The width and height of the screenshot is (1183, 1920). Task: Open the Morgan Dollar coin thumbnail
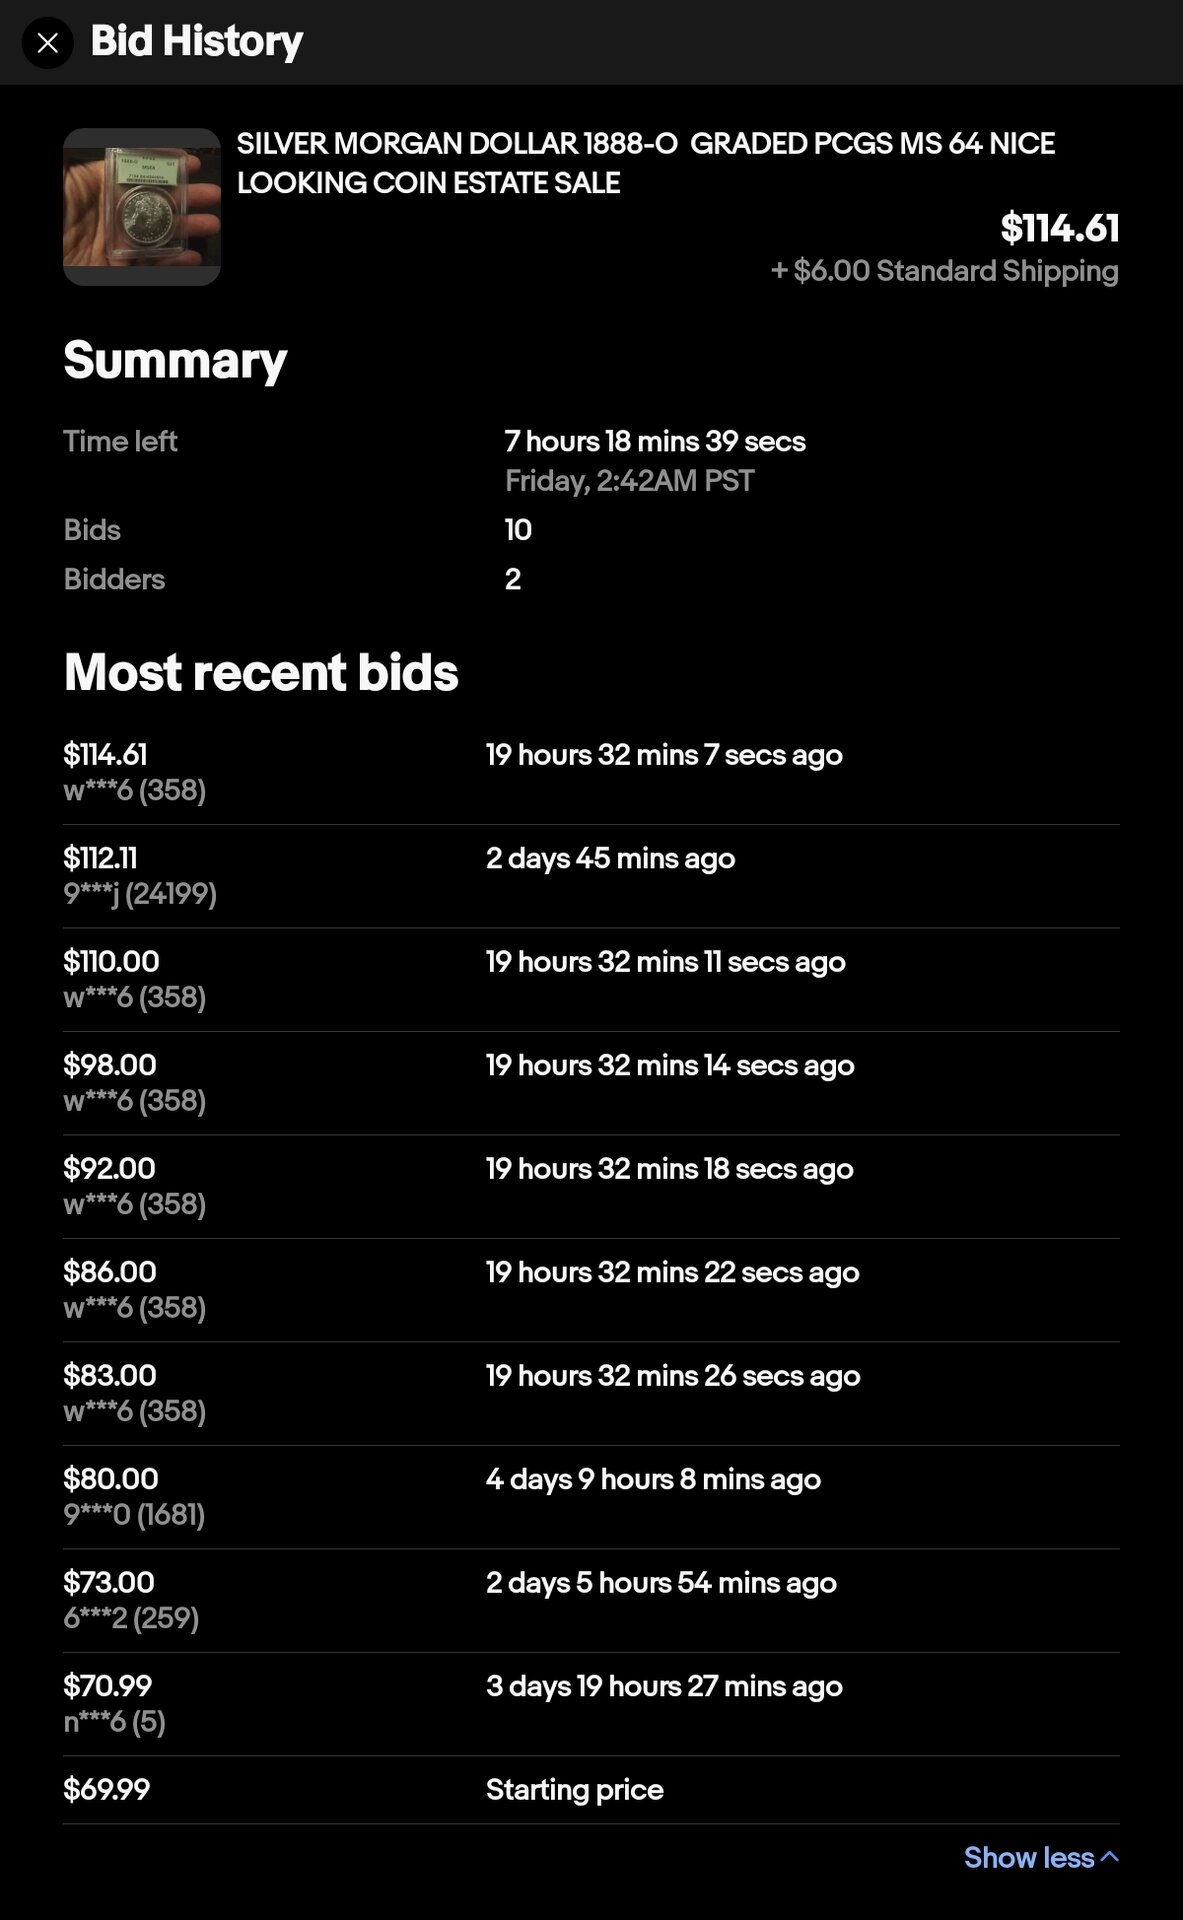click(142, 207)
